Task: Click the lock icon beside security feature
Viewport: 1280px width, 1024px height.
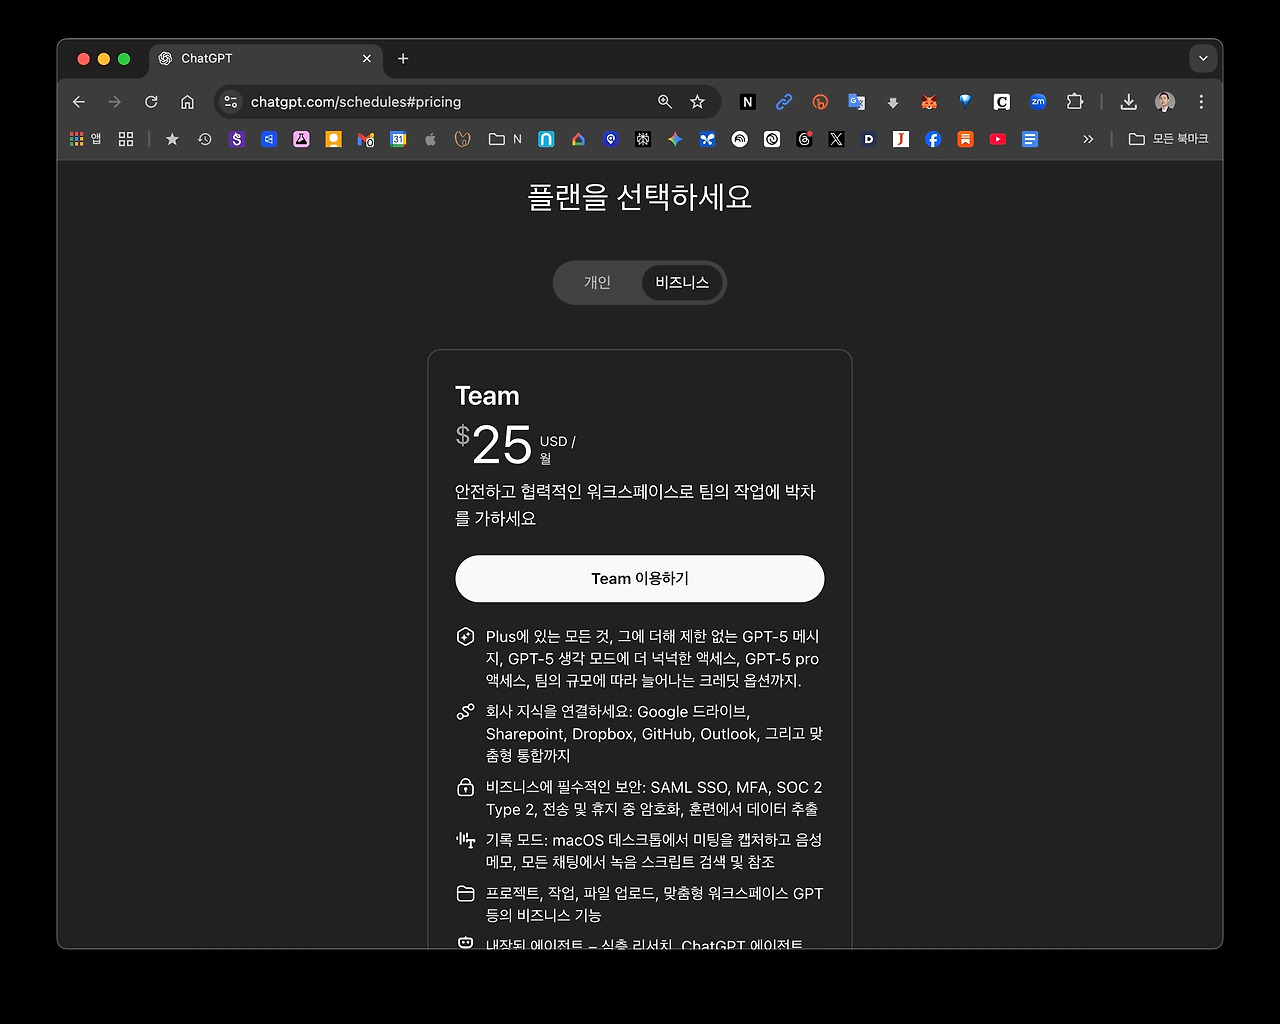Action: tap(465, 788)
